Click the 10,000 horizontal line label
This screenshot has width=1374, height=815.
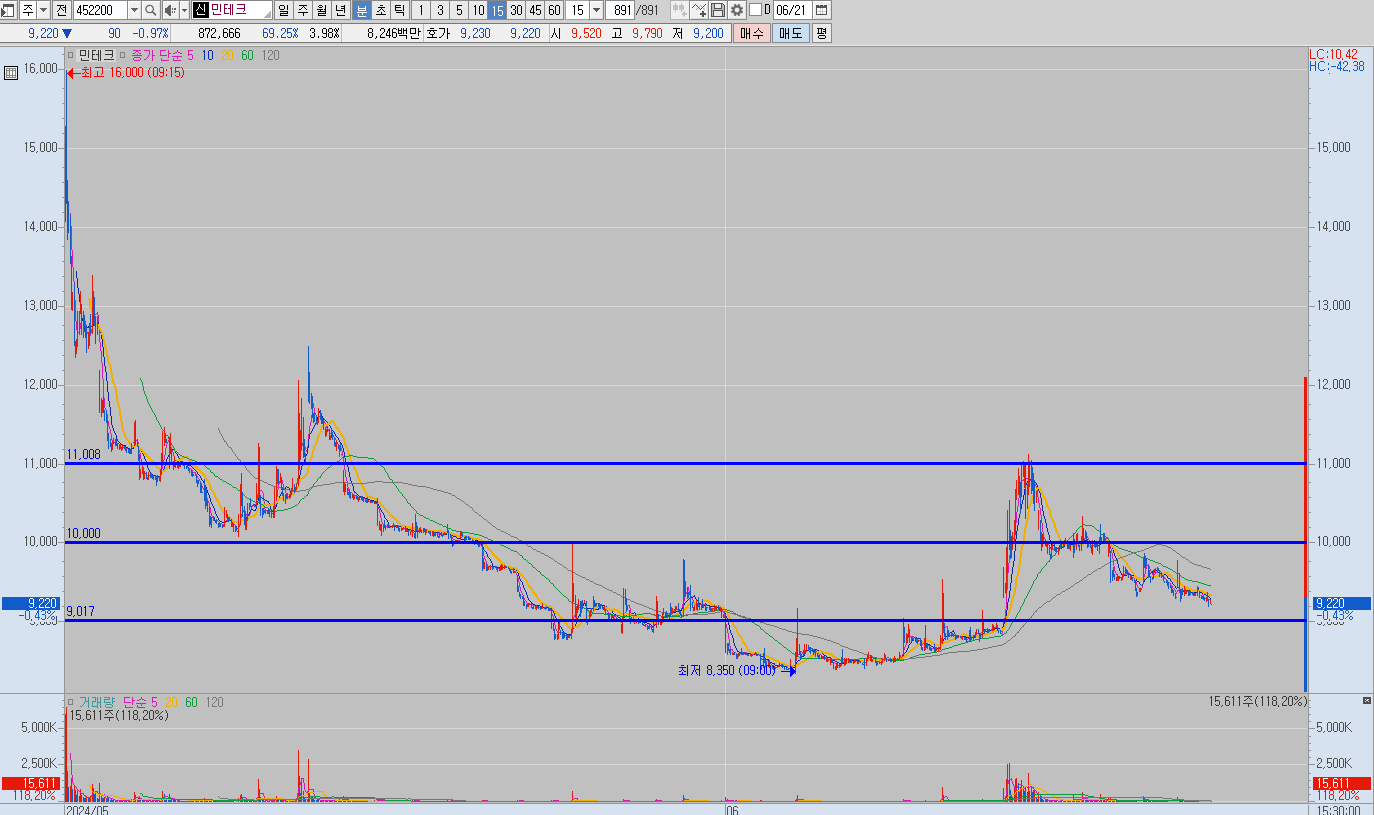83,534
